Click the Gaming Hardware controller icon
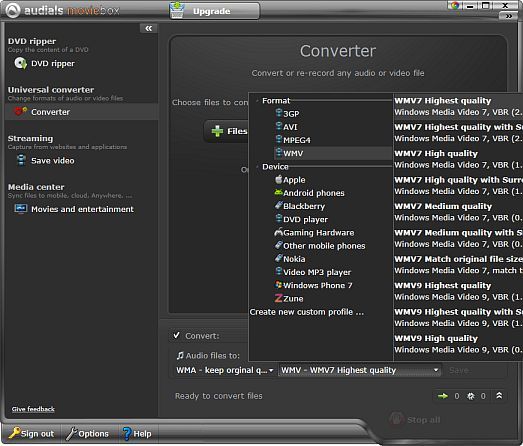This screenshot has height=446, width=523. 278,232
